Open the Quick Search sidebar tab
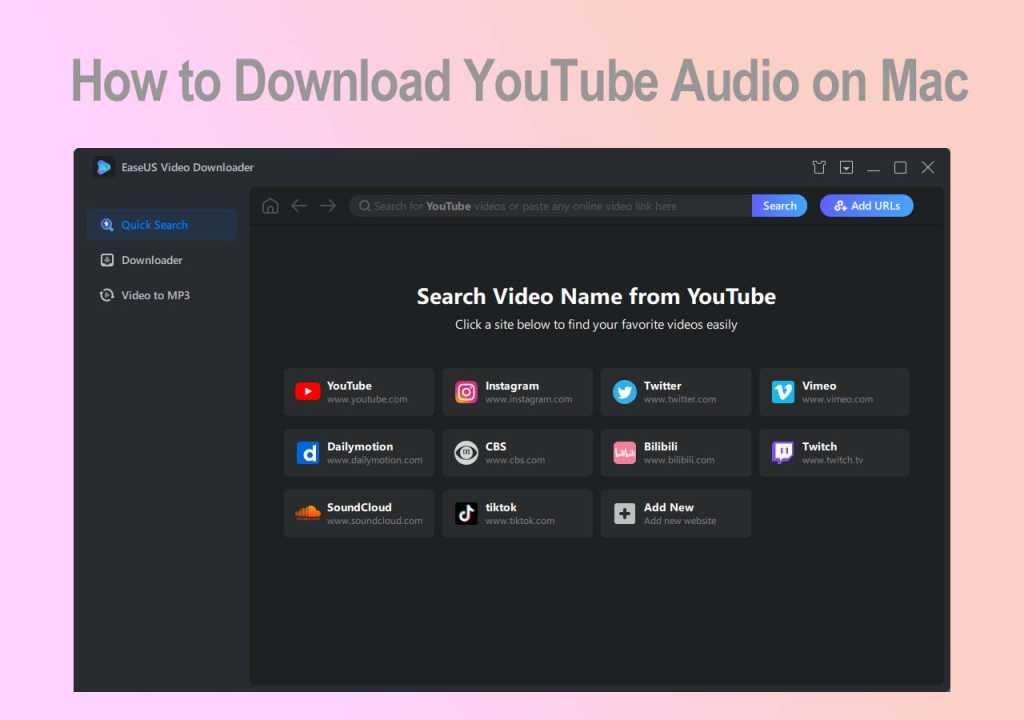 coord(161,225)
